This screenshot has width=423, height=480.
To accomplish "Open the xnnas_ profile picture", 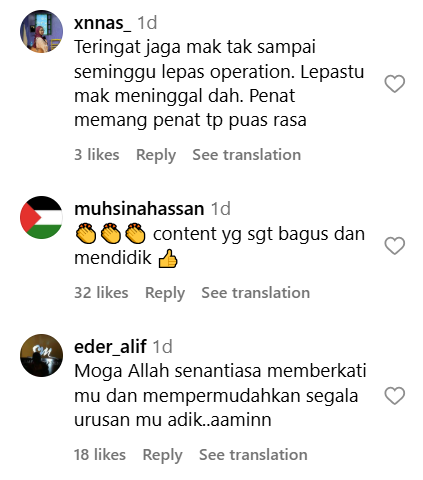I will [x=41, y=31].
